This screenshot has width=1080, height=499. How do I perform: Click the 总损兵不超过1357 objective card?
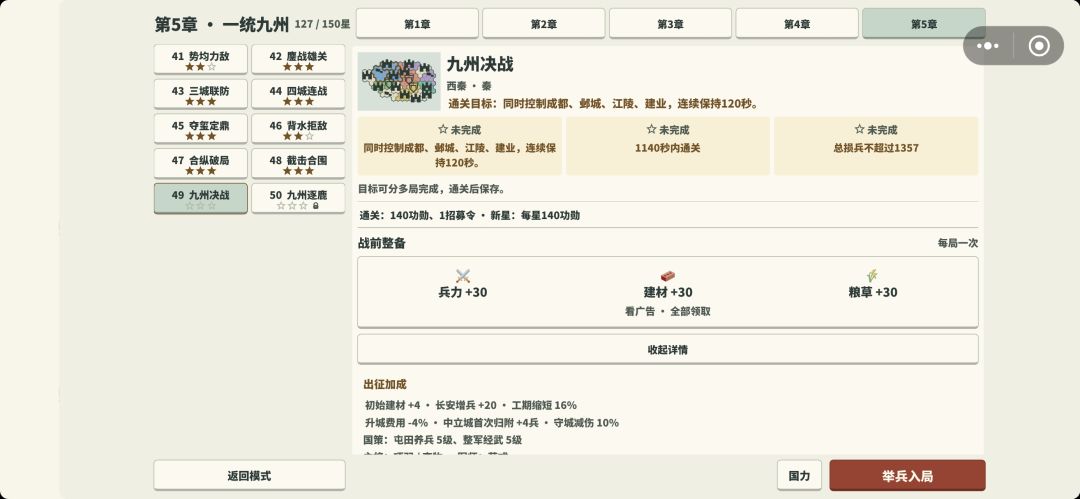(875, 146)
